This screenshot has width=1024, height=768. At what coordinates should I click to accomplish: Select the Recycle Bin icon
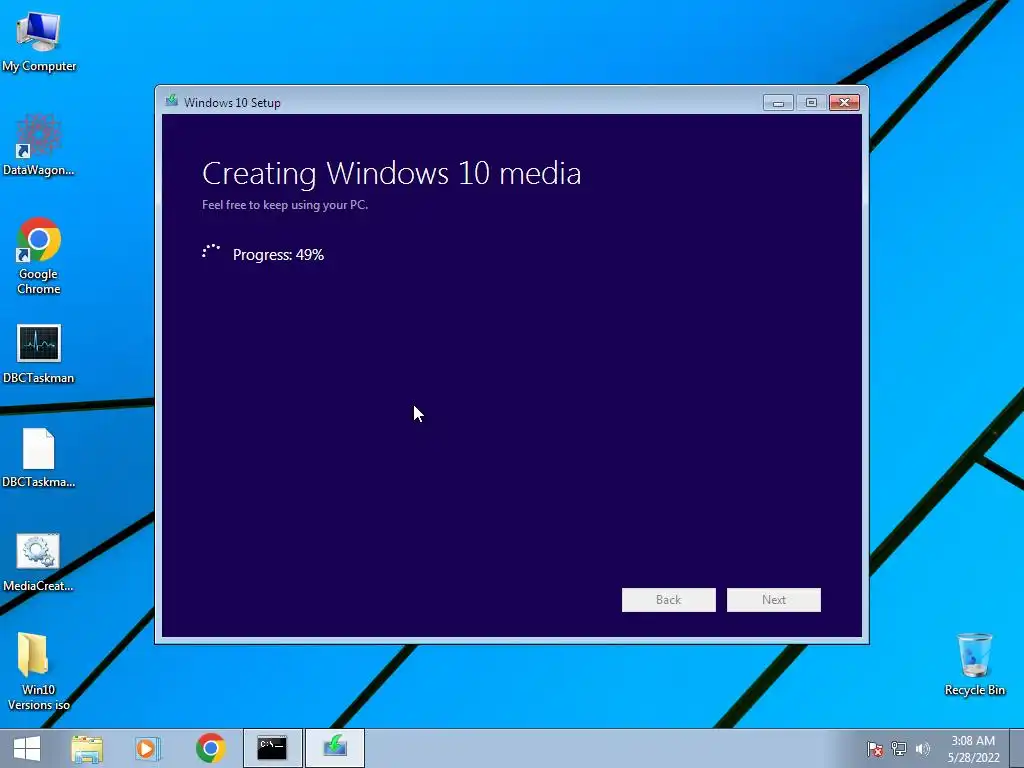(x=974, y=664)
